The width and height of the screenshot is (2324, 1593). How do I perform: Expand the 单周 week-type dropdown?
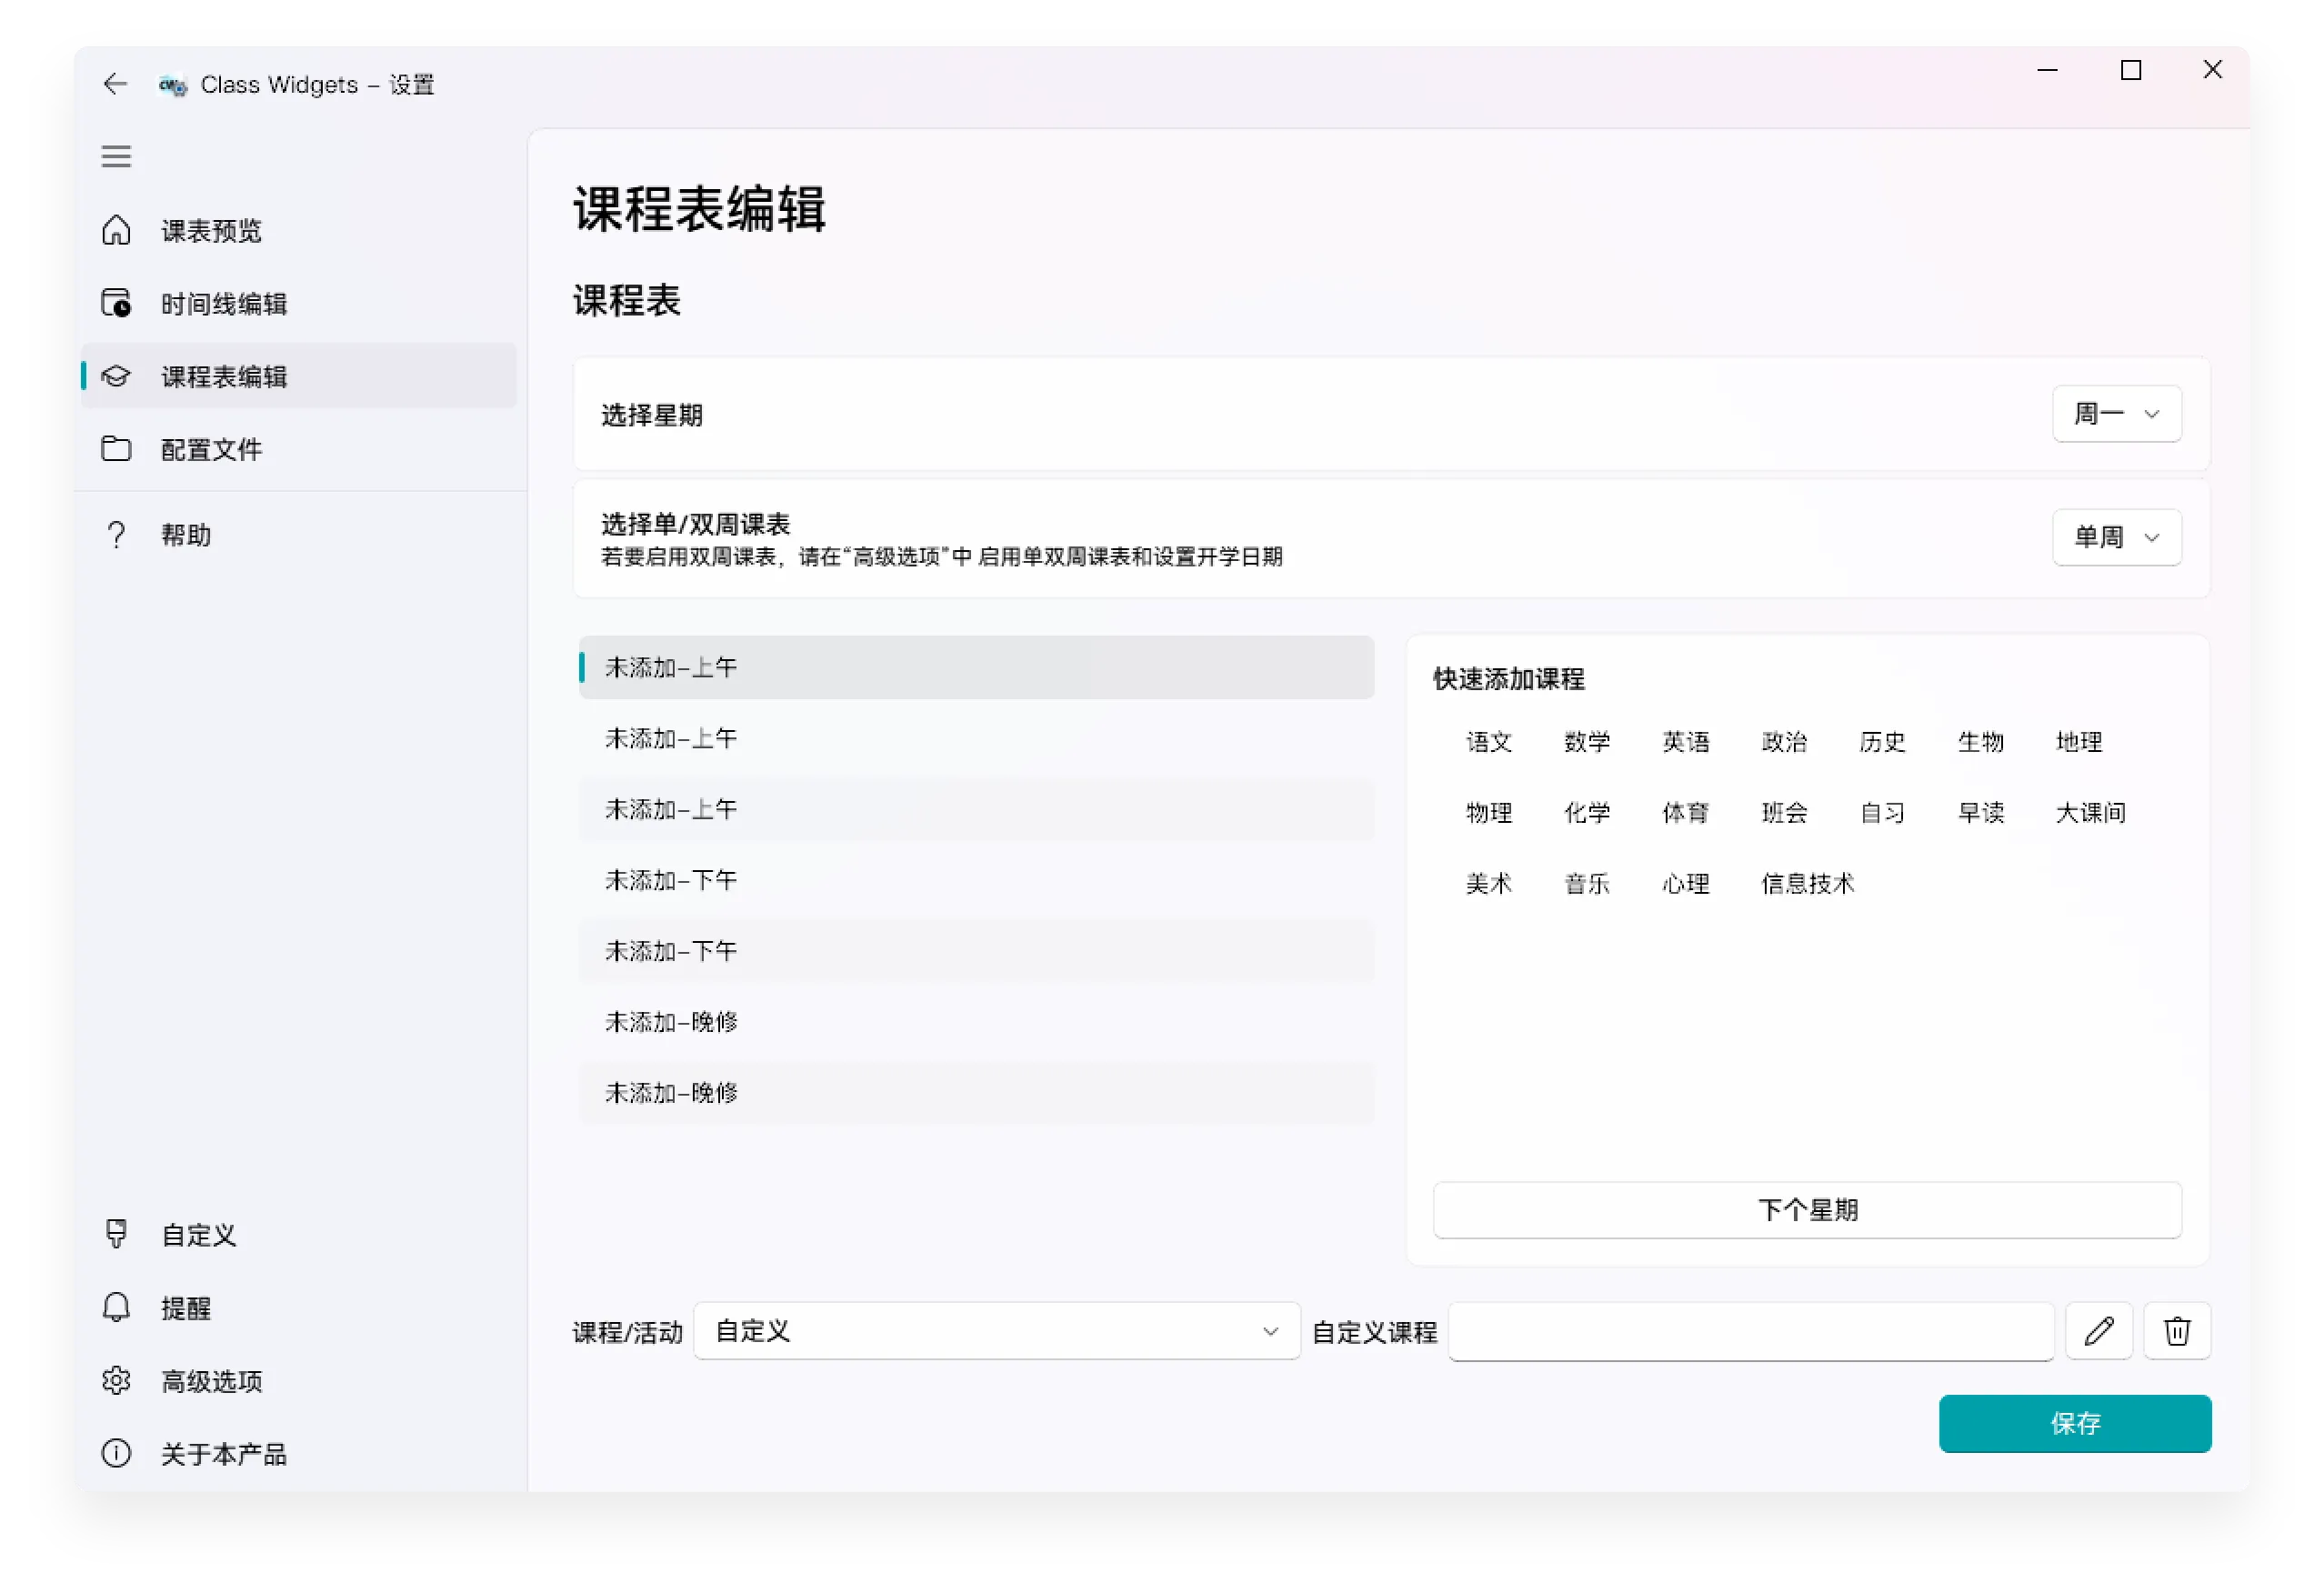click(2116, 537)
